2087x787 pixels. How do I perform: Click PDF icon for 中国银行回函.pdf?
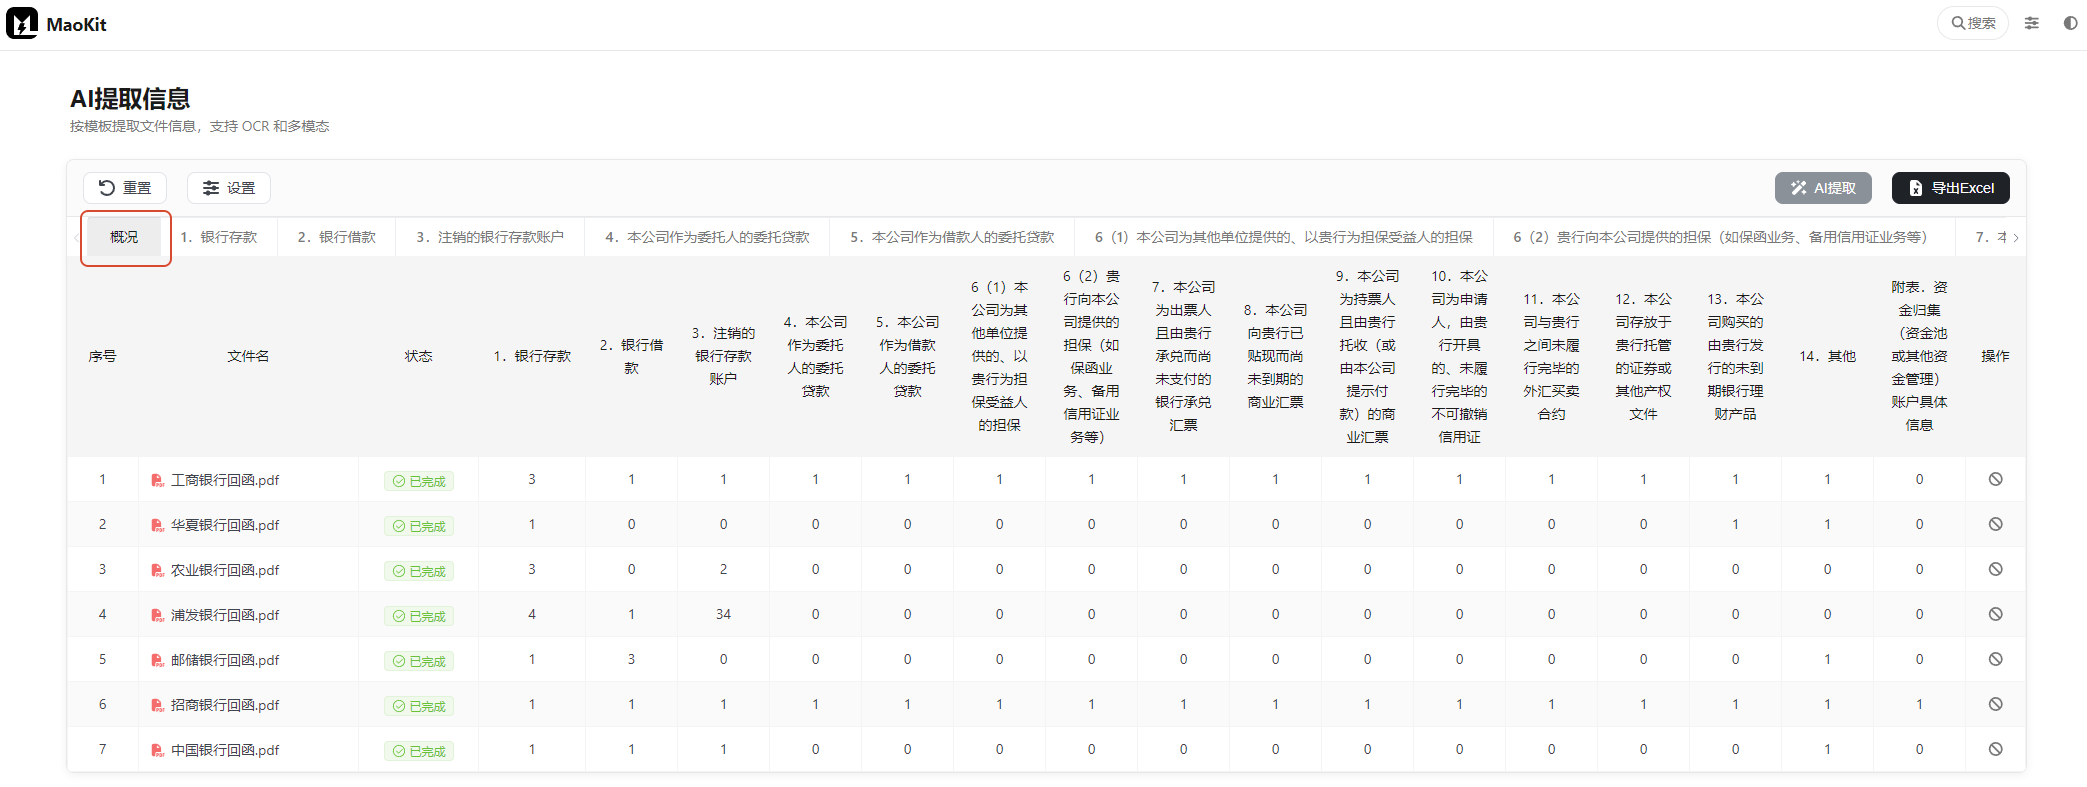[157, 751]
